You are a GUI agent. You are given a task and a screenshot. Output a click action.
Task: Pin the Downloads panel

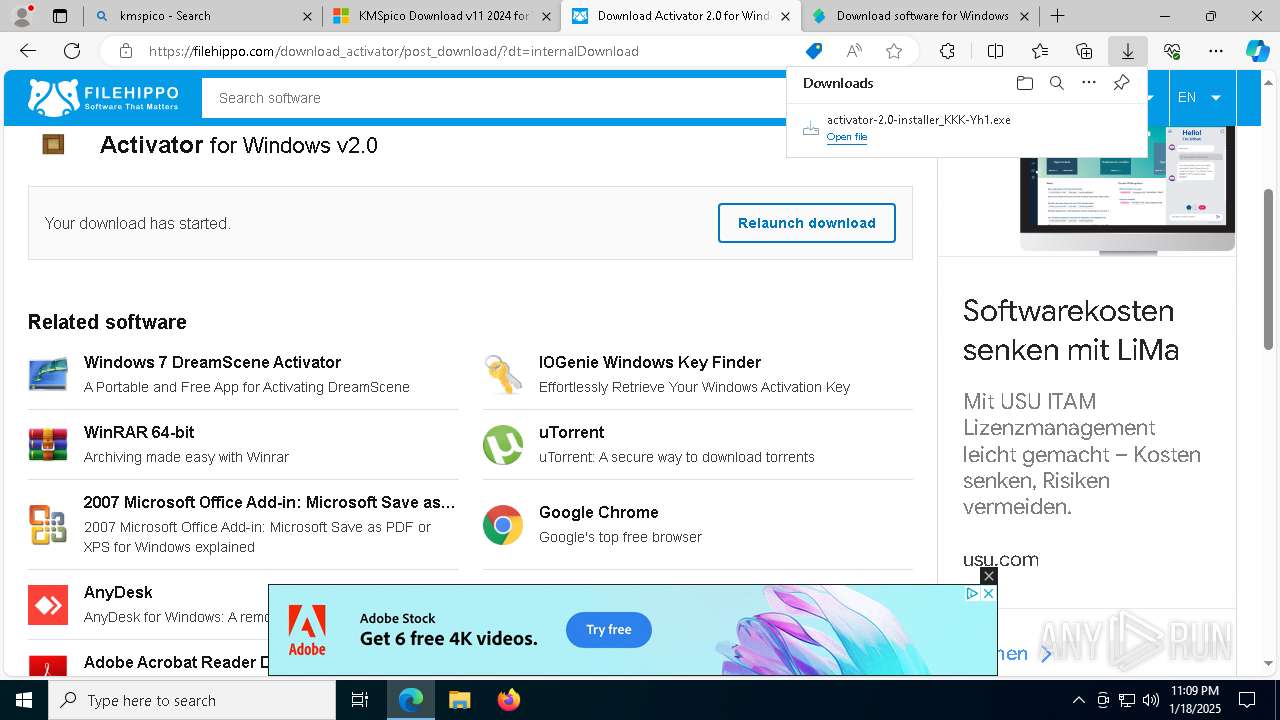pos(1121,83)
